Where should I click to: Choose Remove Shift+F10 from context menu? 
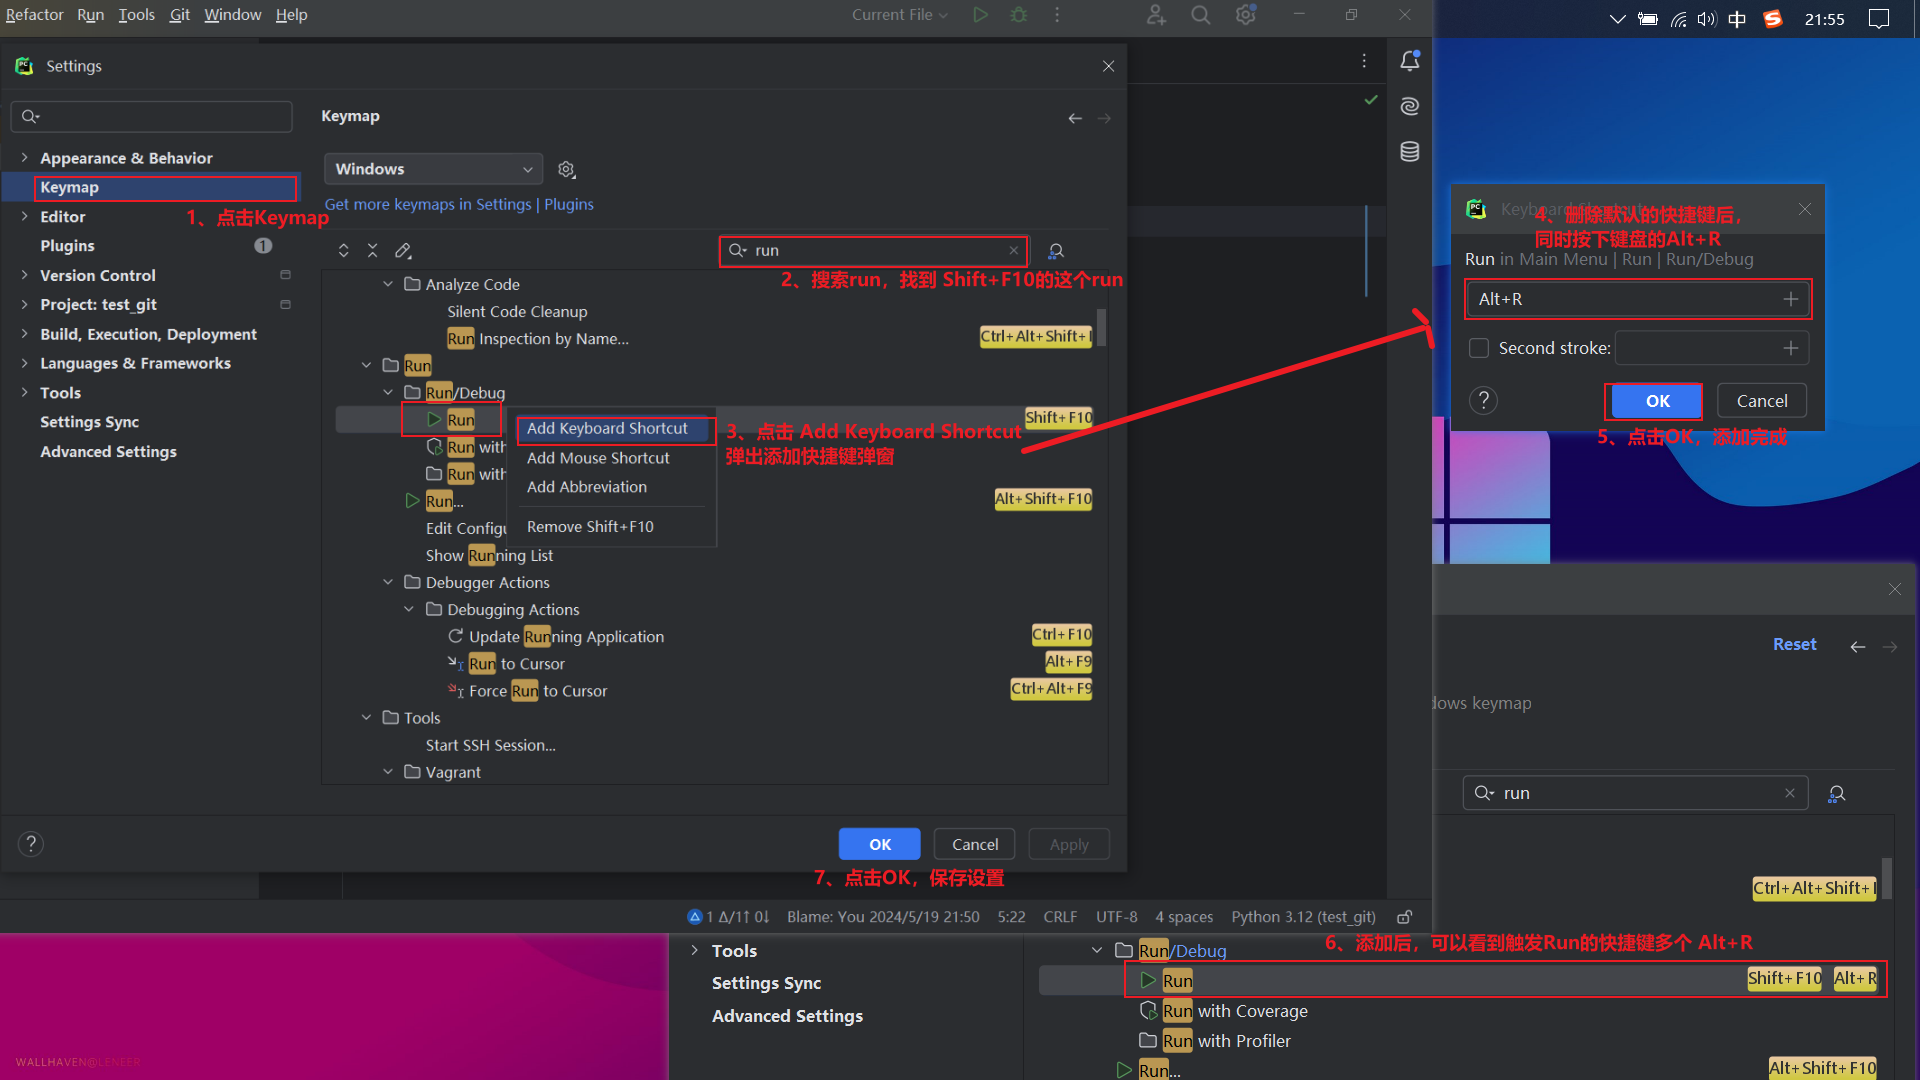[590, 526]
